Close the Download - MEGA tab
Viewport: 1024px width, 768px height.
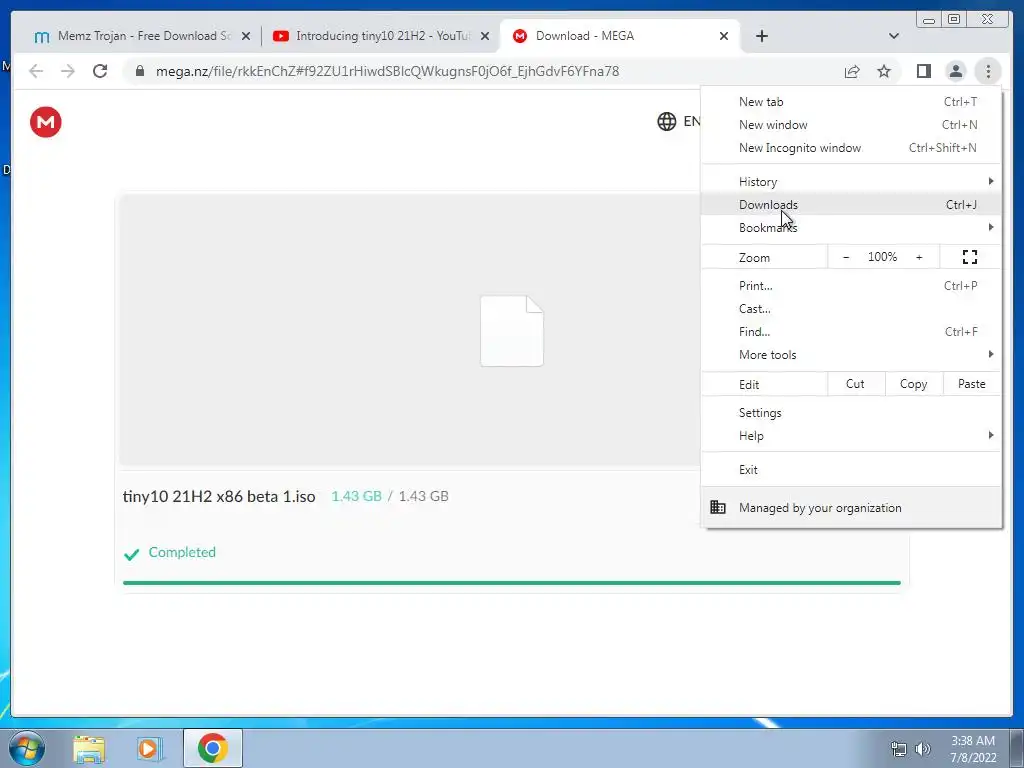point(724,37)
